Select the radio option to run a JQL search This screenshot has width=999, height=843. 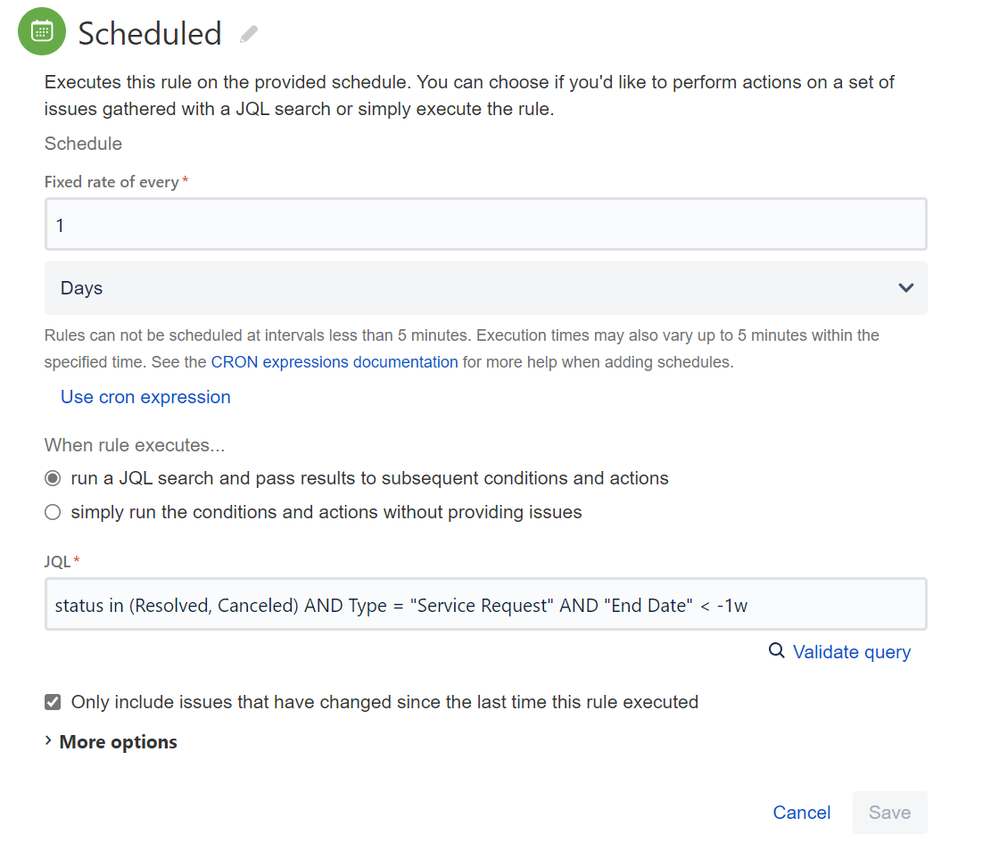tap(53, 478)
